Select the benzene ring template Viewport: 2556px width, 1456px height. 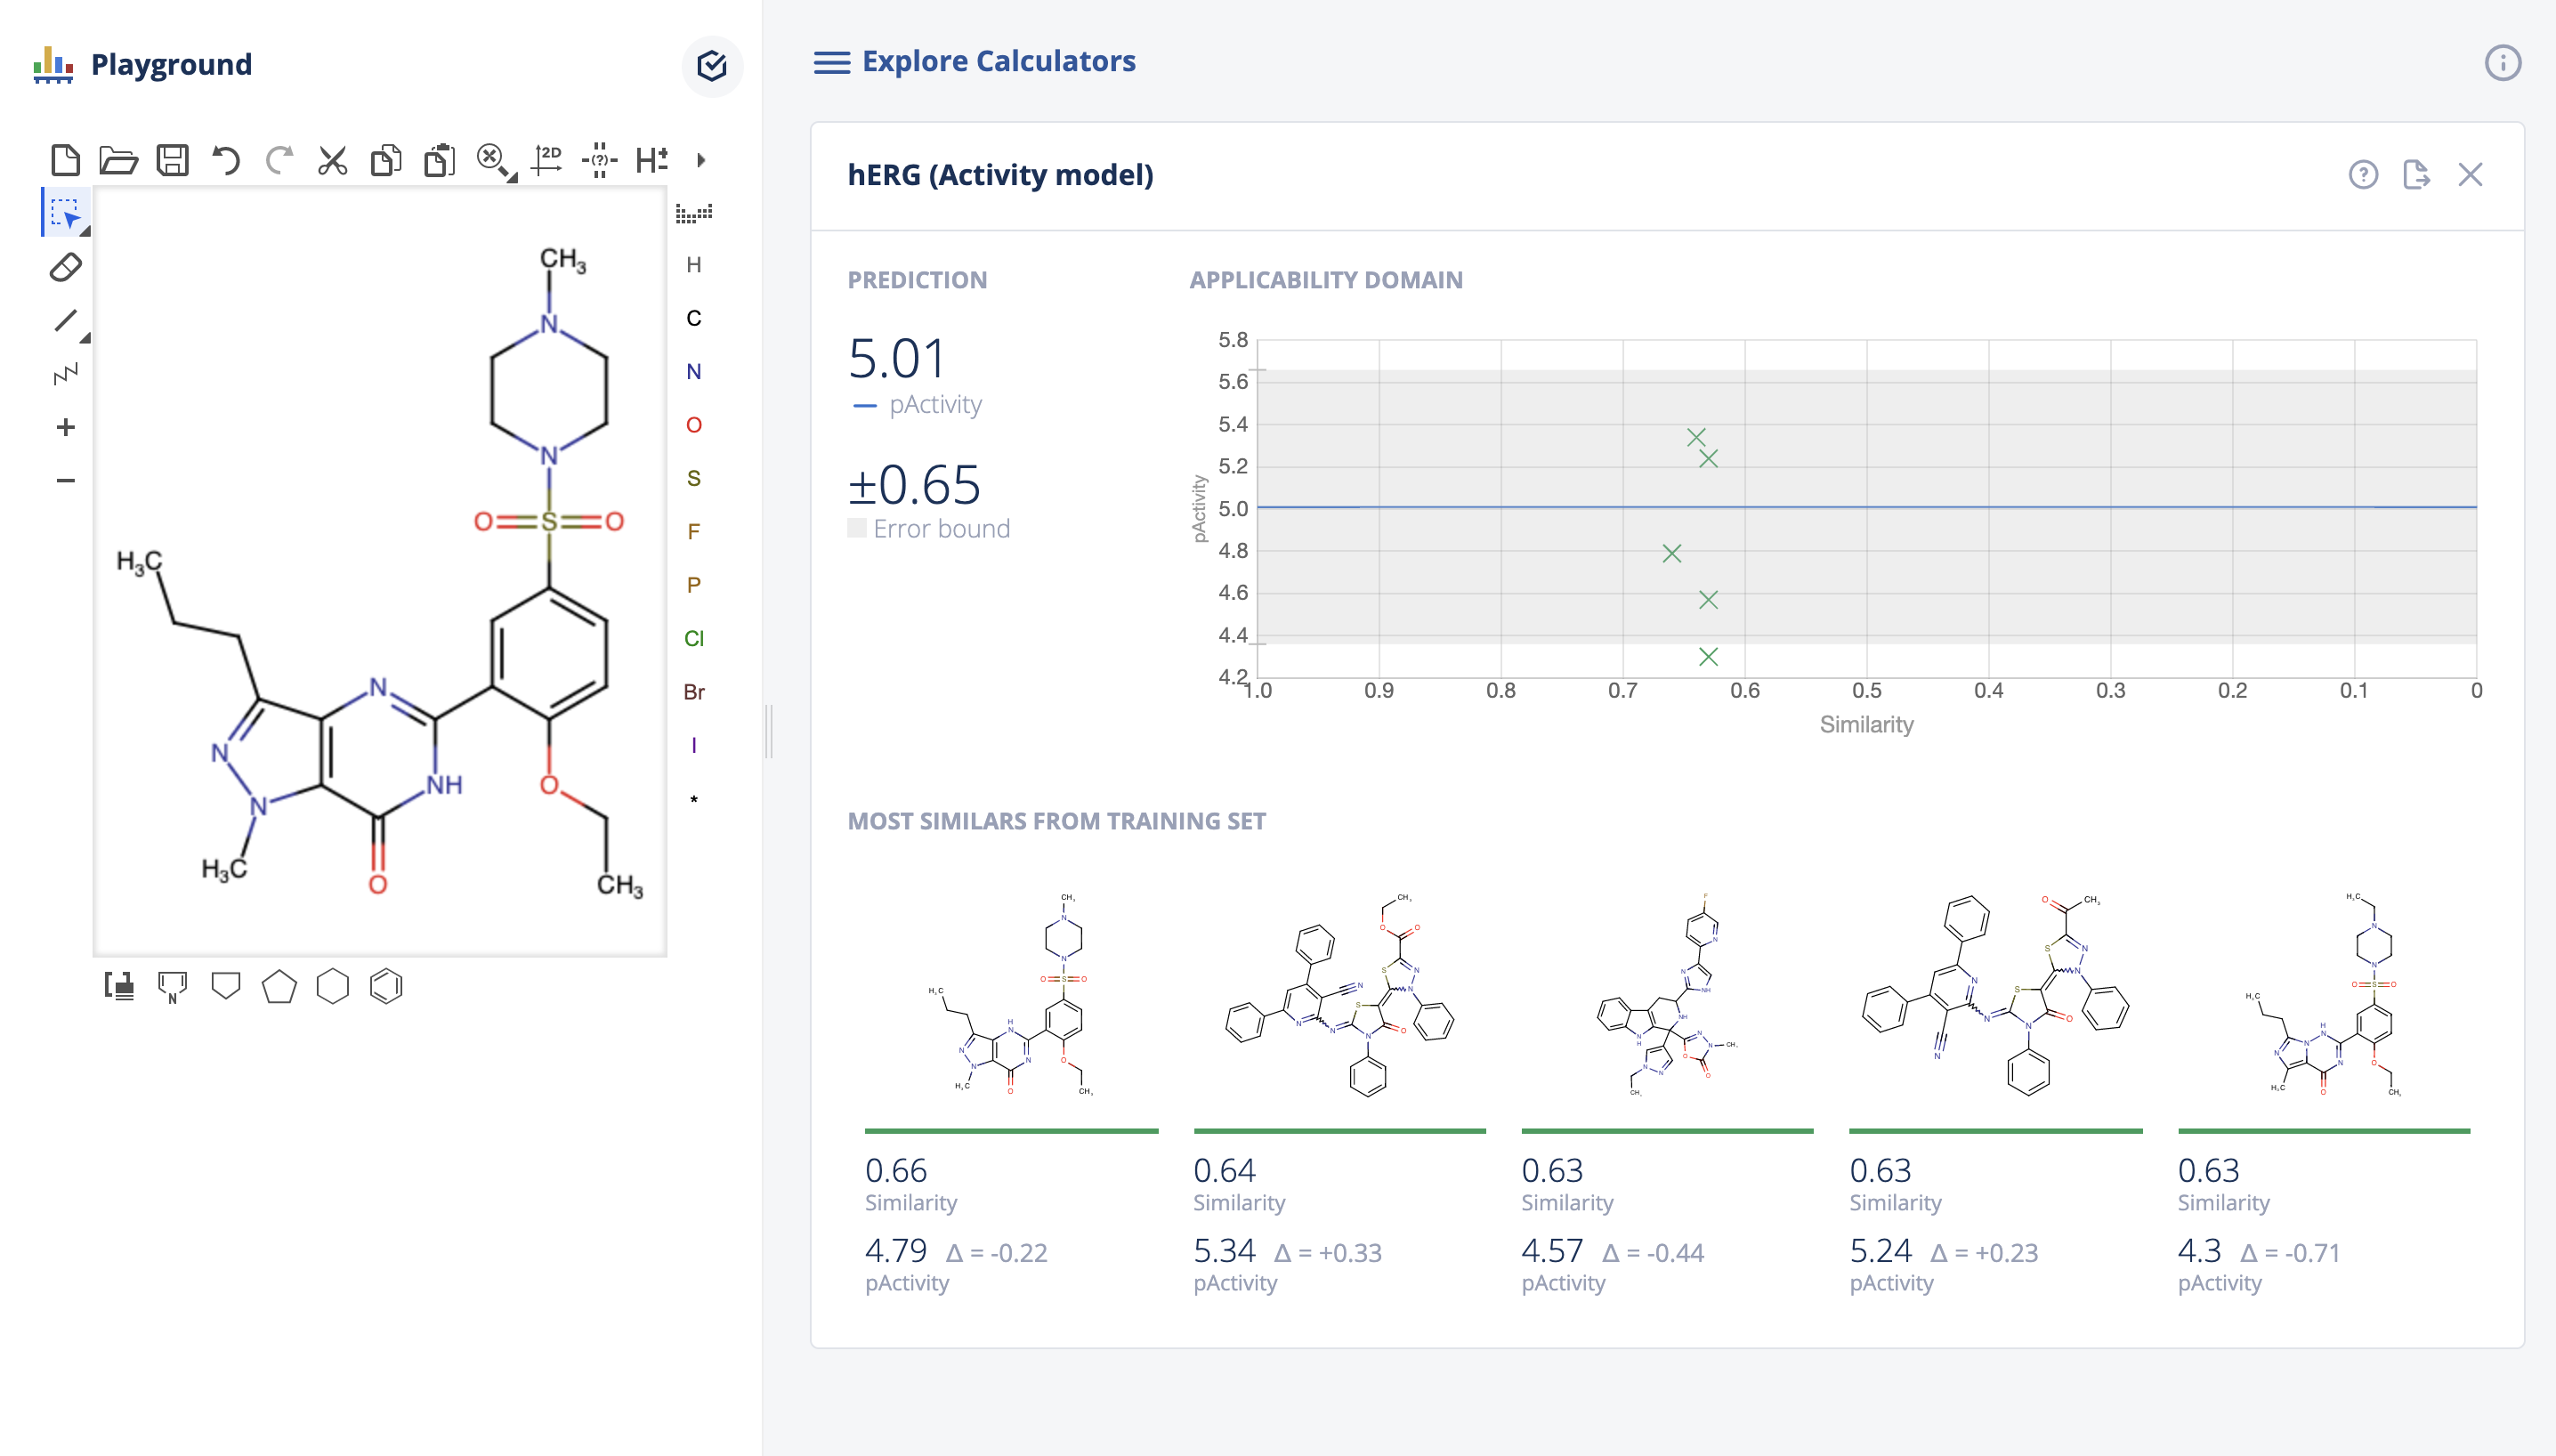coord(385,987)
